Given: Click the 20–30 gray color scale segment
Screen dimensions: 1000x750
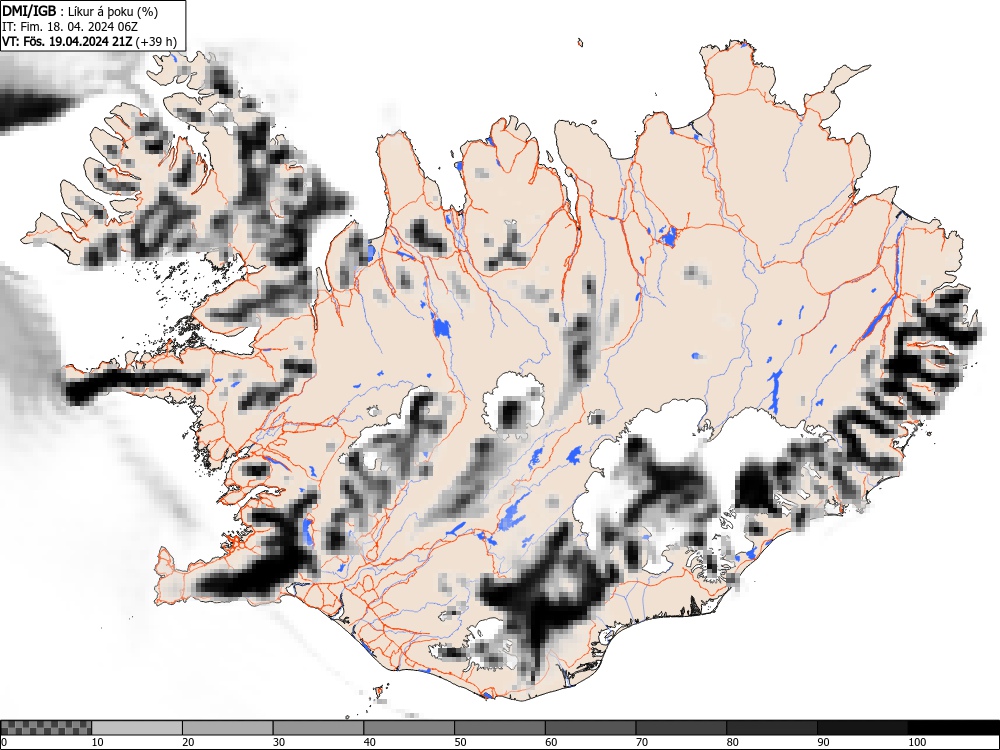Looking at the screenshot, I should pos(228,728).
